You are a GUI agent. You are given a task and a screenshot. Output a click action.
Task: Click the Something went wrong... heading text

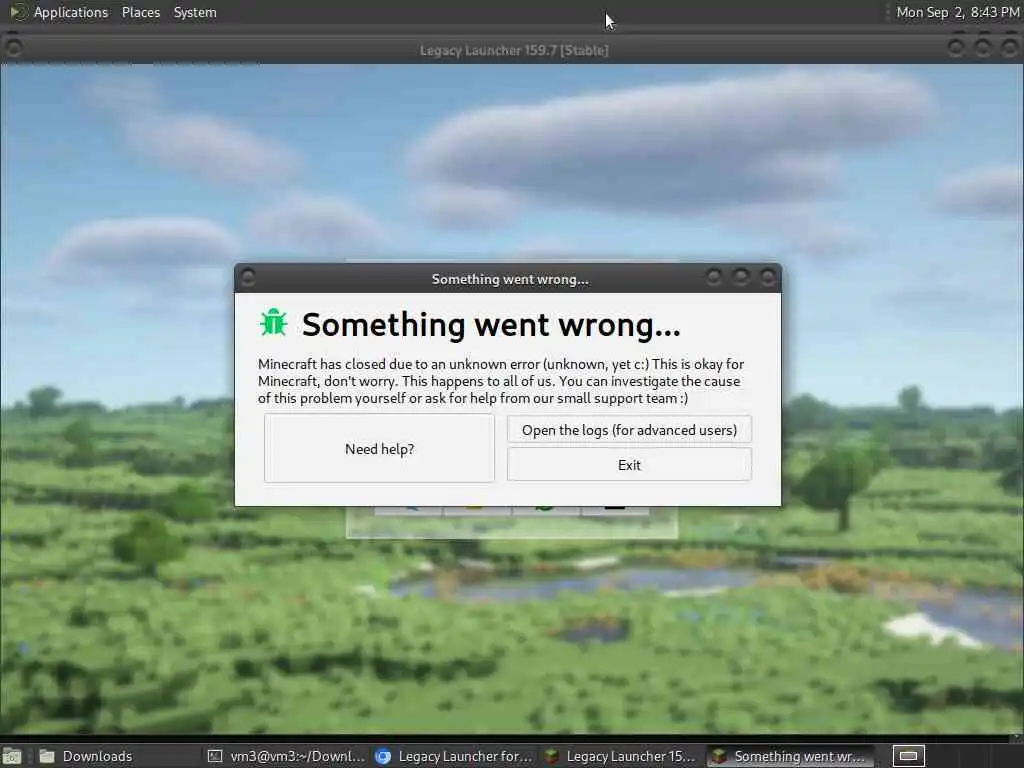tap(491, 325)
